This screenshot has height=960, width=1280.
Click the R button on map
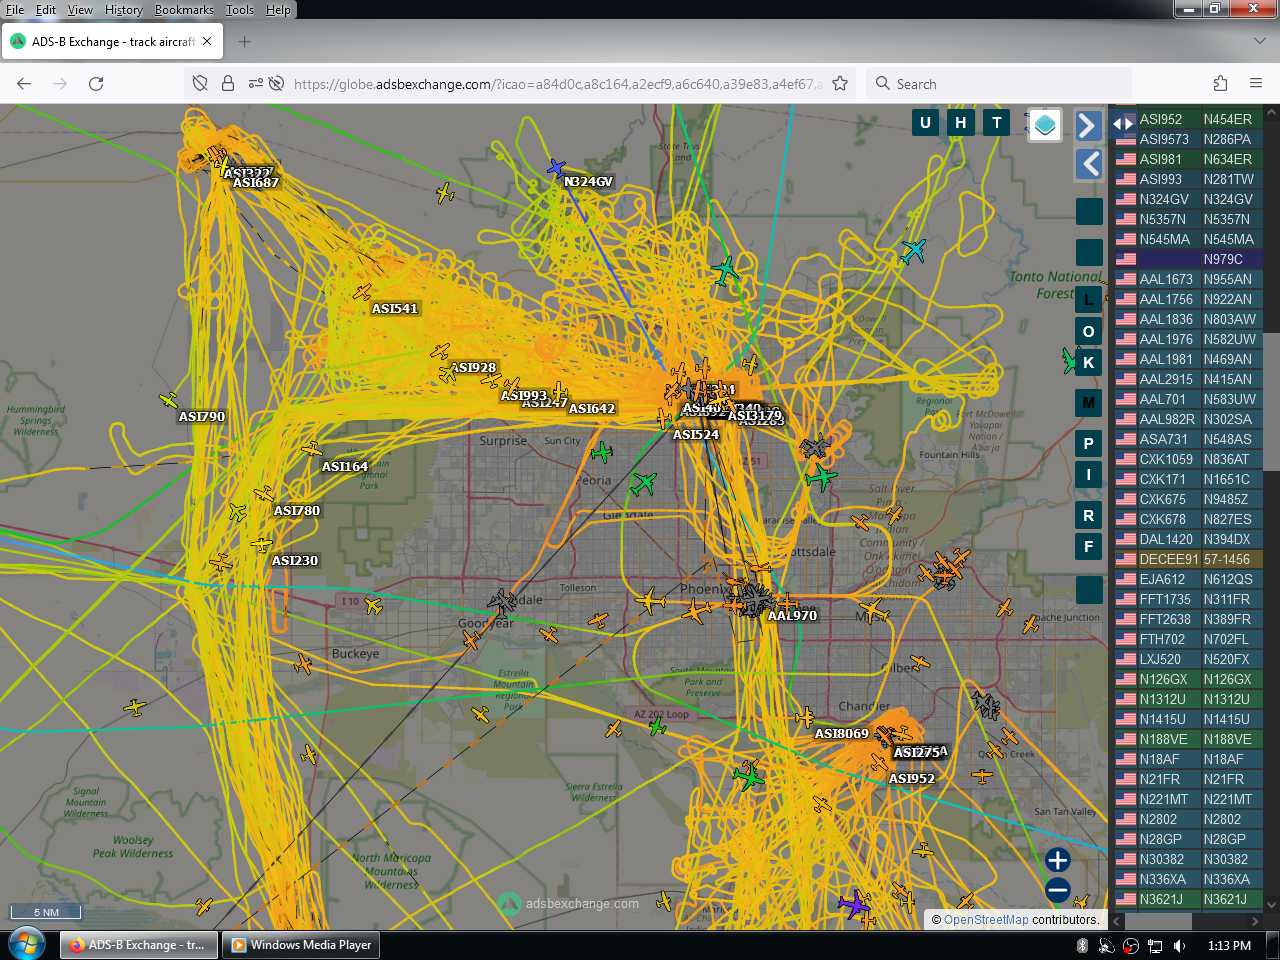pos(1089,515)
